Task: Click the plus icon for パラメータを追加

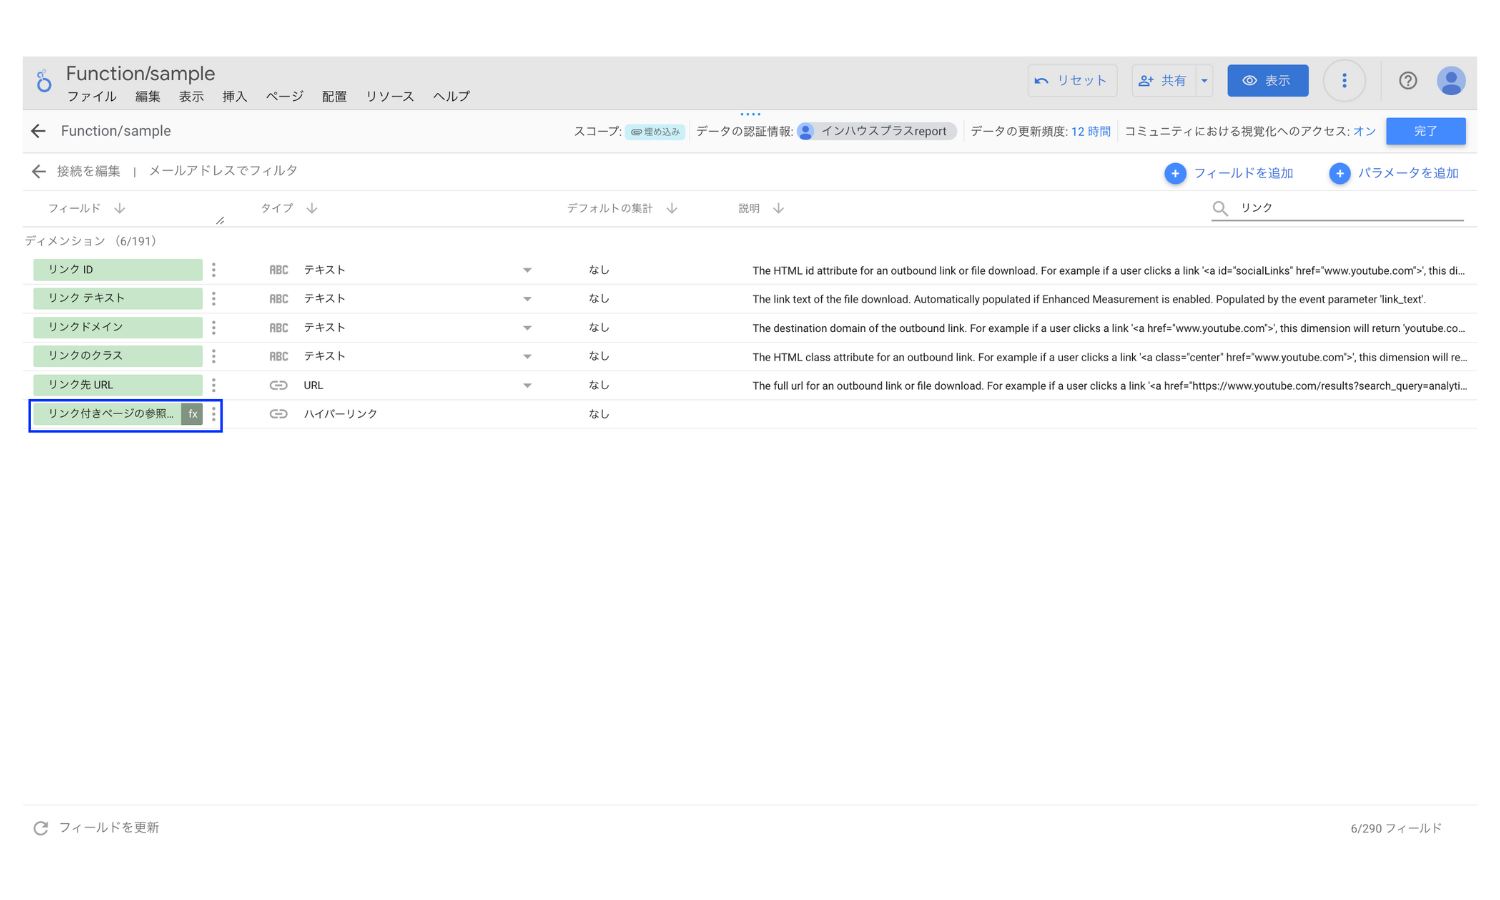Action: coord(1340,173)
